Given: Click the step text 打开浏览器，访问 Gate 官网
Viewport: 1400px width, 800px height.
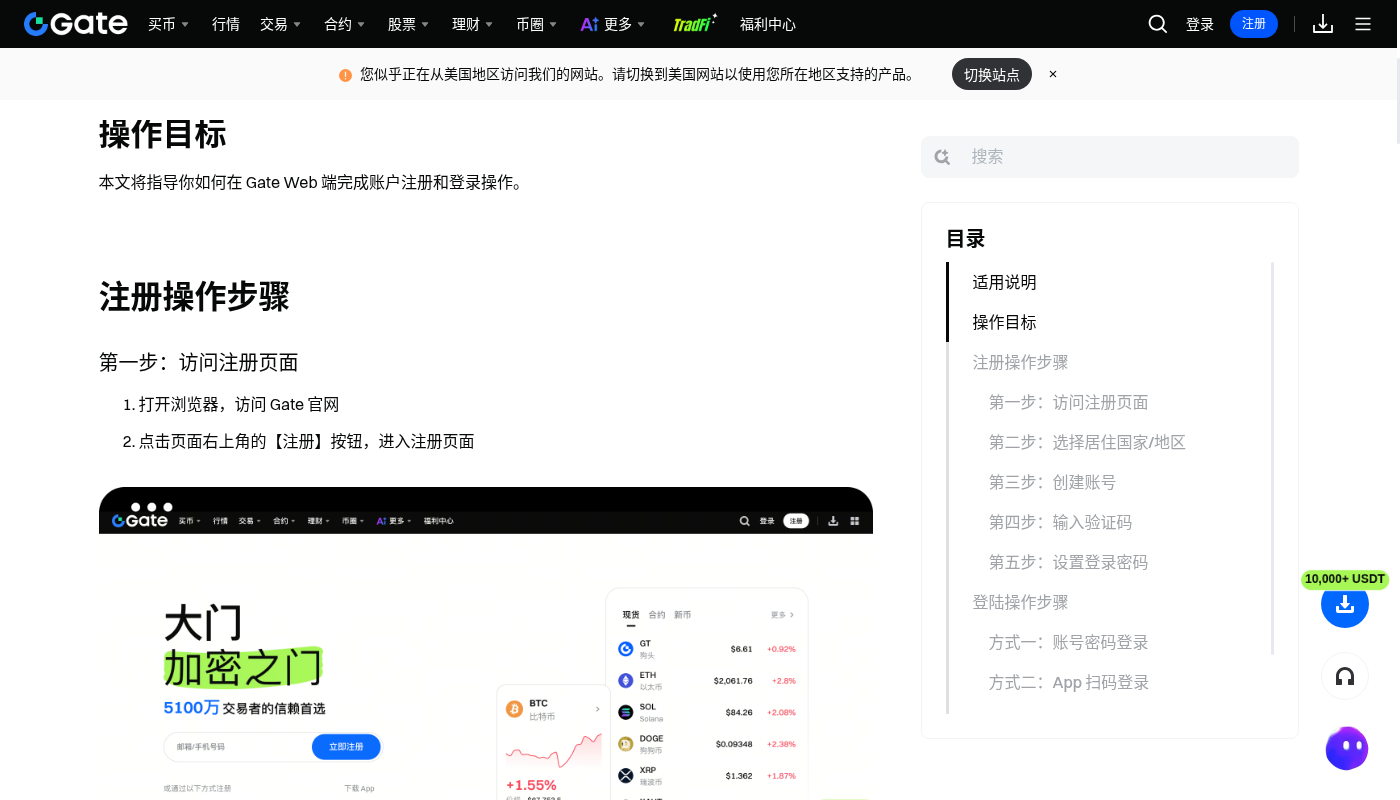Looking at the screenshot, I should 239,404.
